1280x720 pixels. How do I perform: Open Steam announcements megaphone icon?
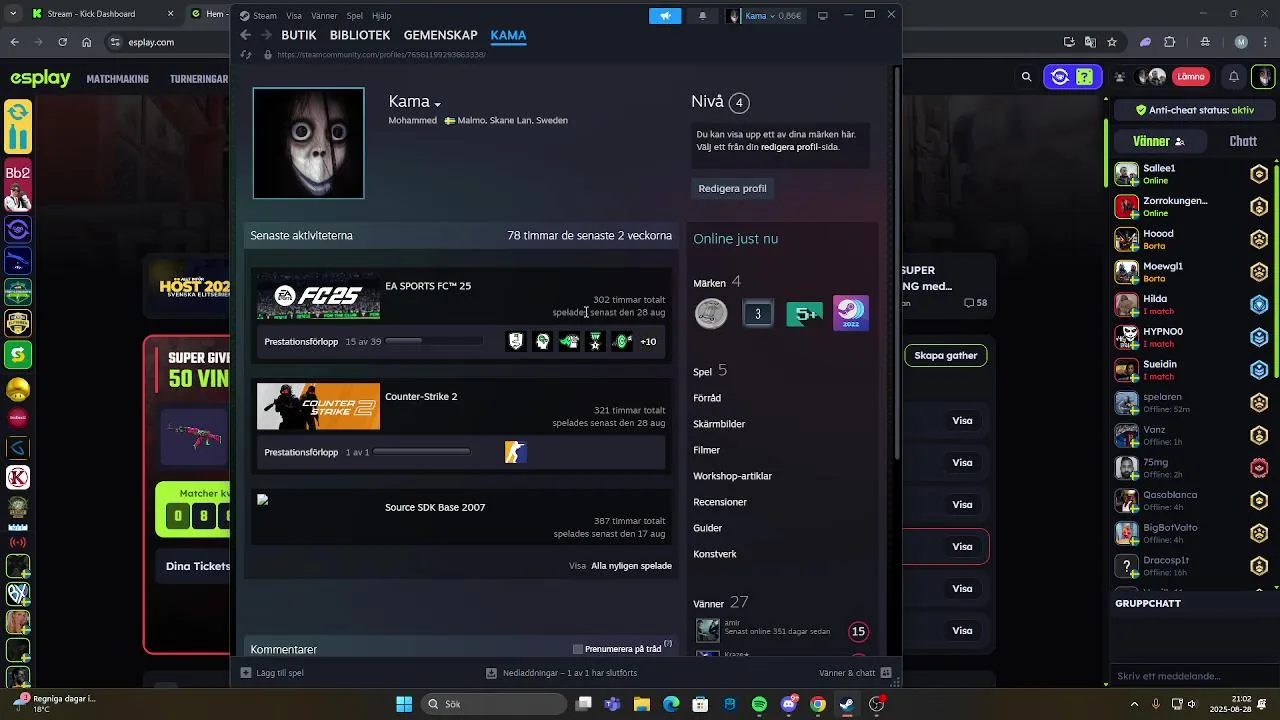(665, 16)
